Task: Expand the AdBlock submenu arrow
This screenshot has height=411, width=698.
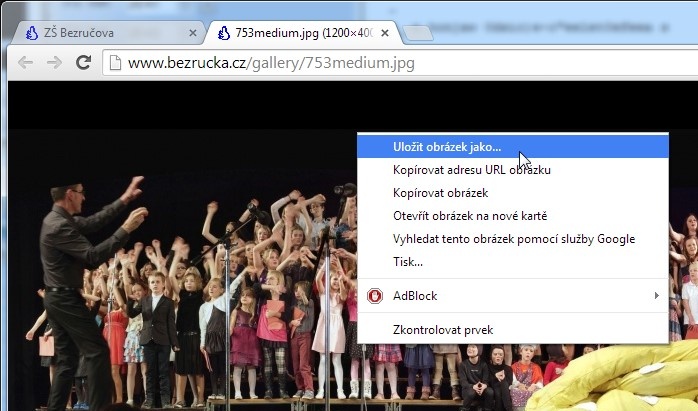Action: [x=657, y=295]
